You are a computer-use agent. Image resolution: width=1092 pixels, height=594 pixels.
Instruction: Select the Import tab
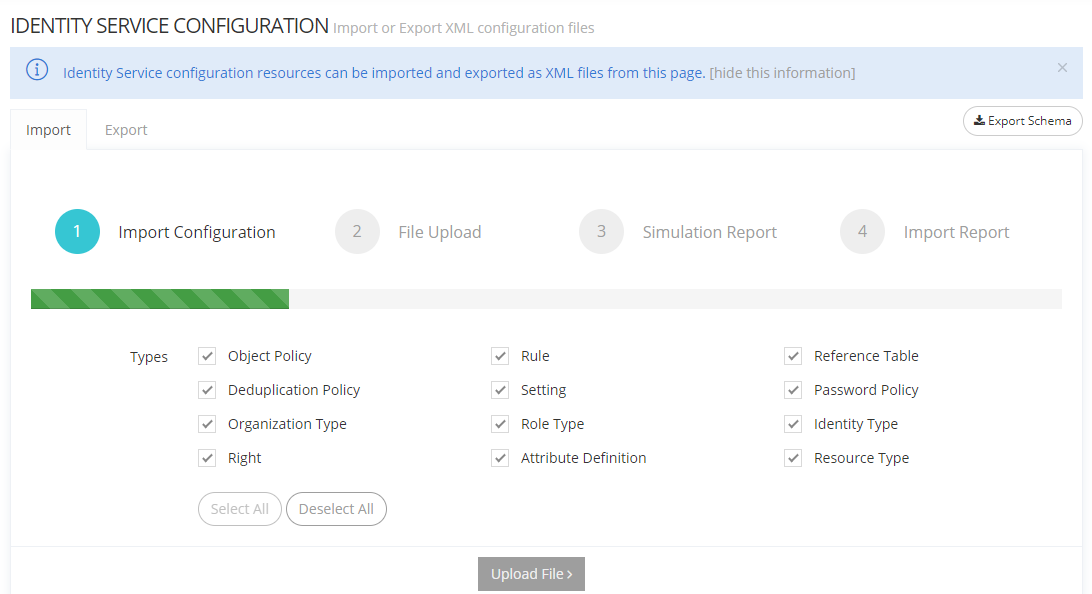48,130
